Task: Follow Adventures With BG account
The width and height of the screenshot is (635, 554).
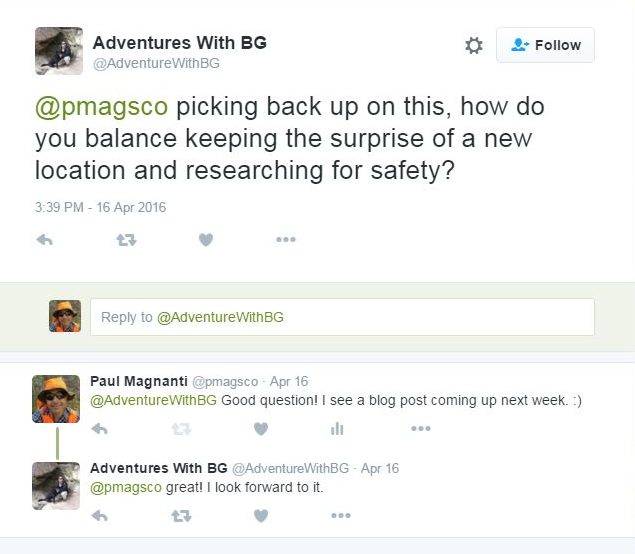Action: click(x=545, y=45)
